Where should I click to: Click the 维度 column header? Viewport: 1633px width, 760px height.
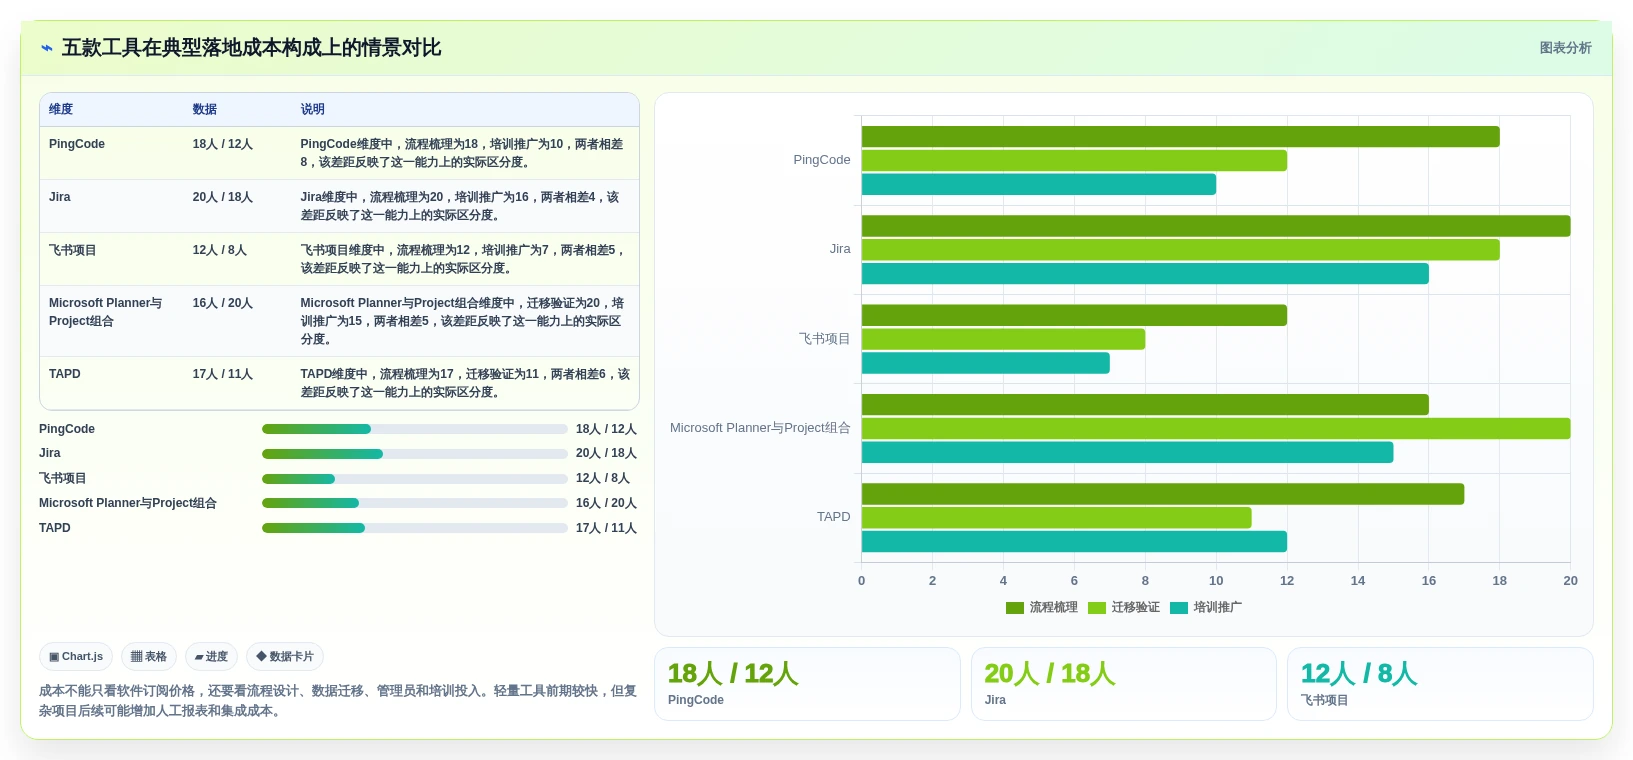tap(61, 110)
